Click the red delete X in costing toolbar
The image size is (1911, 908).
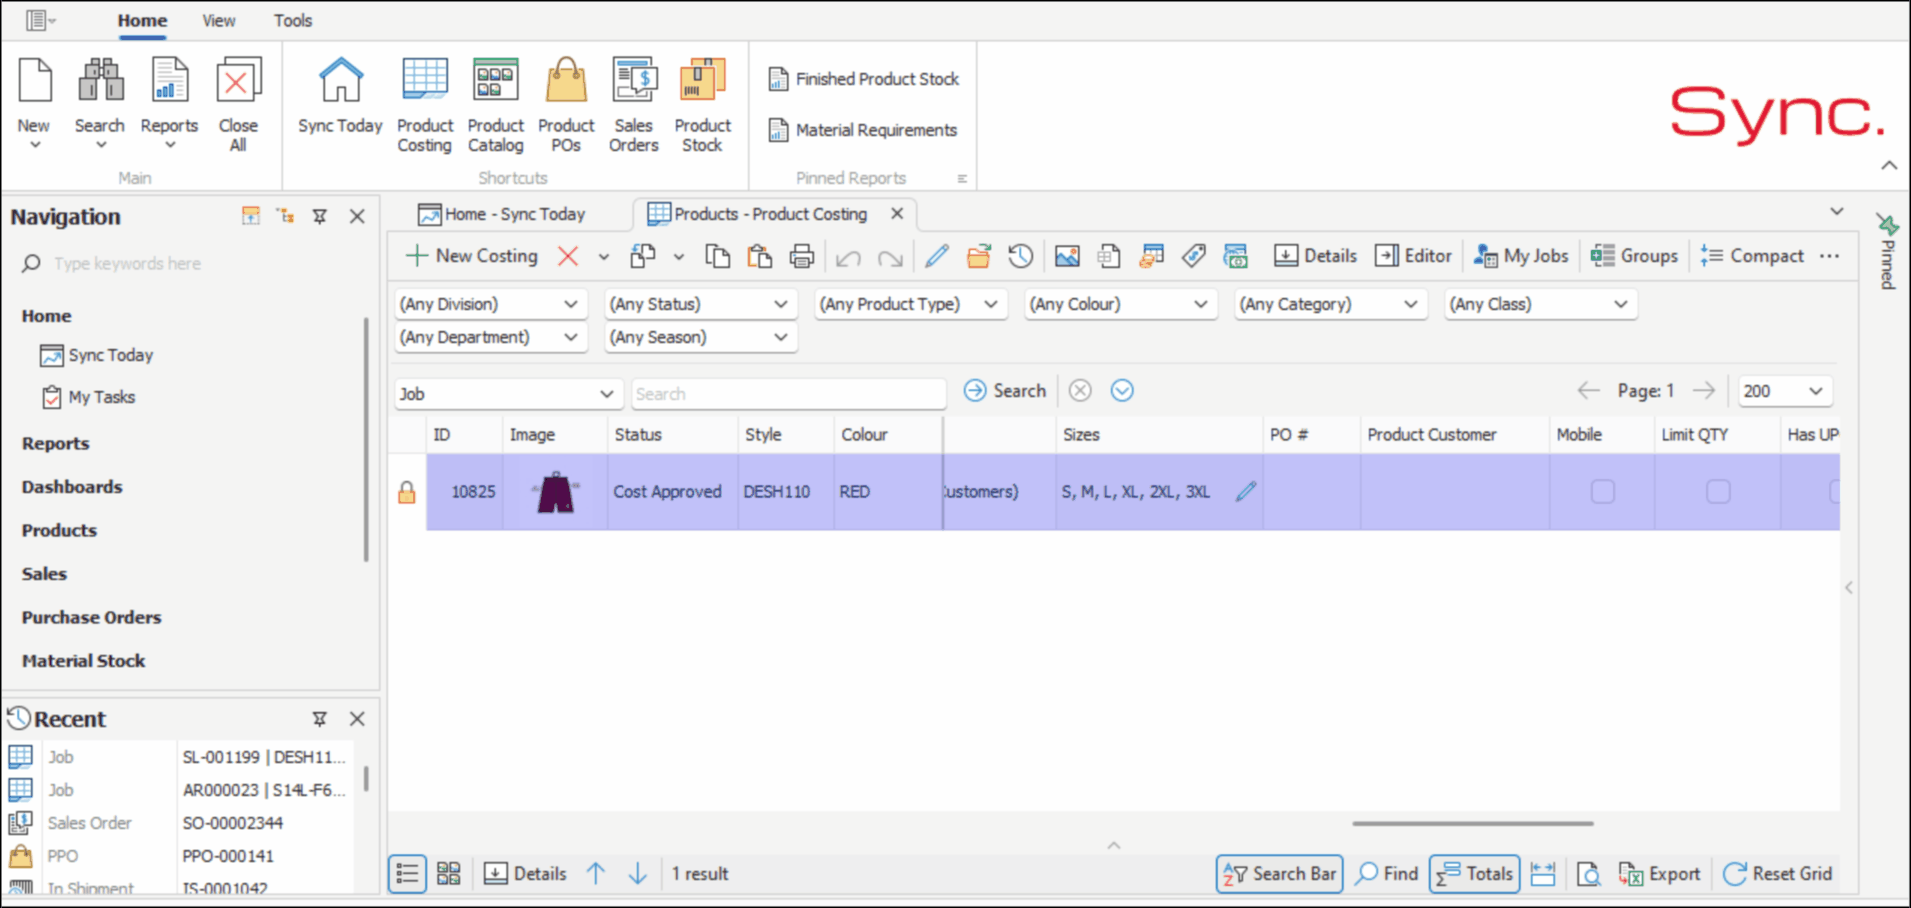568,257
